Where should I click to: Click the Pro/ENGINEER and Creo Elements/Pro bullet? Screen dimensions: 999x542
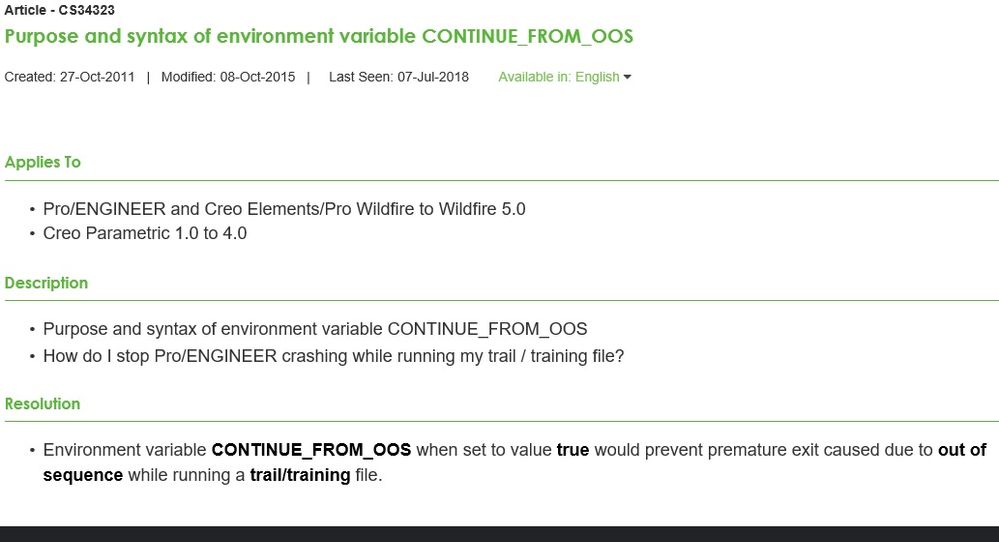(x=284, y=209)
